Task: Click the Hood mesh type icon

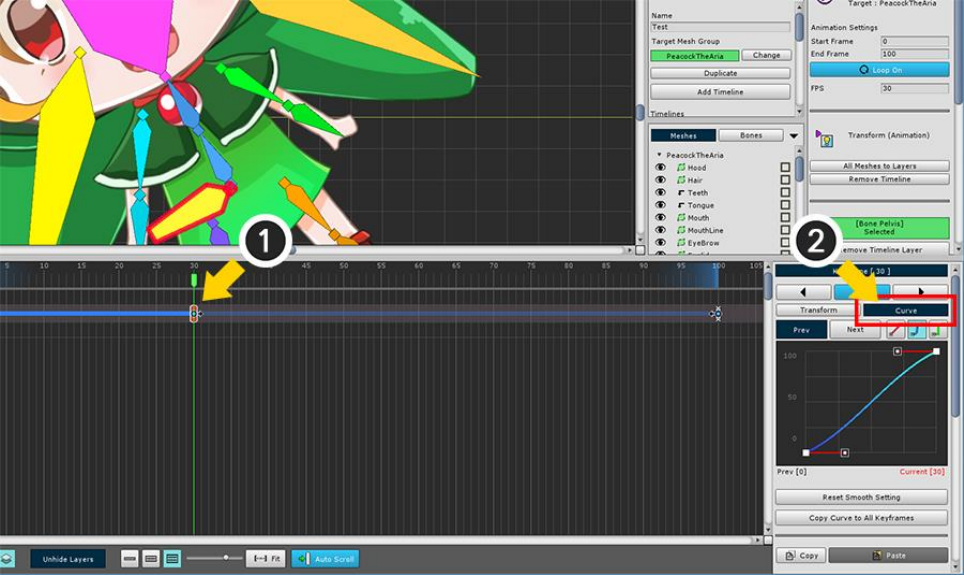Action: (681, 167)
